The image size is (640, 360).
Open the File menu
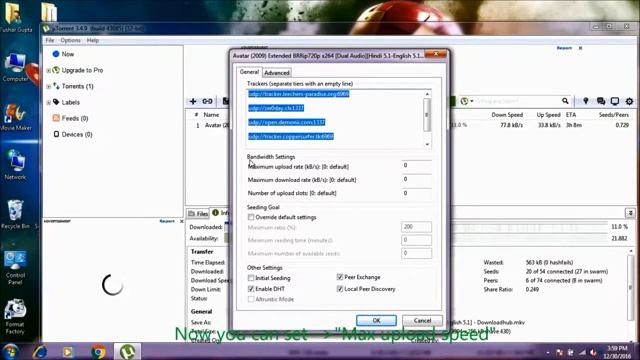[x=50, y=40]
